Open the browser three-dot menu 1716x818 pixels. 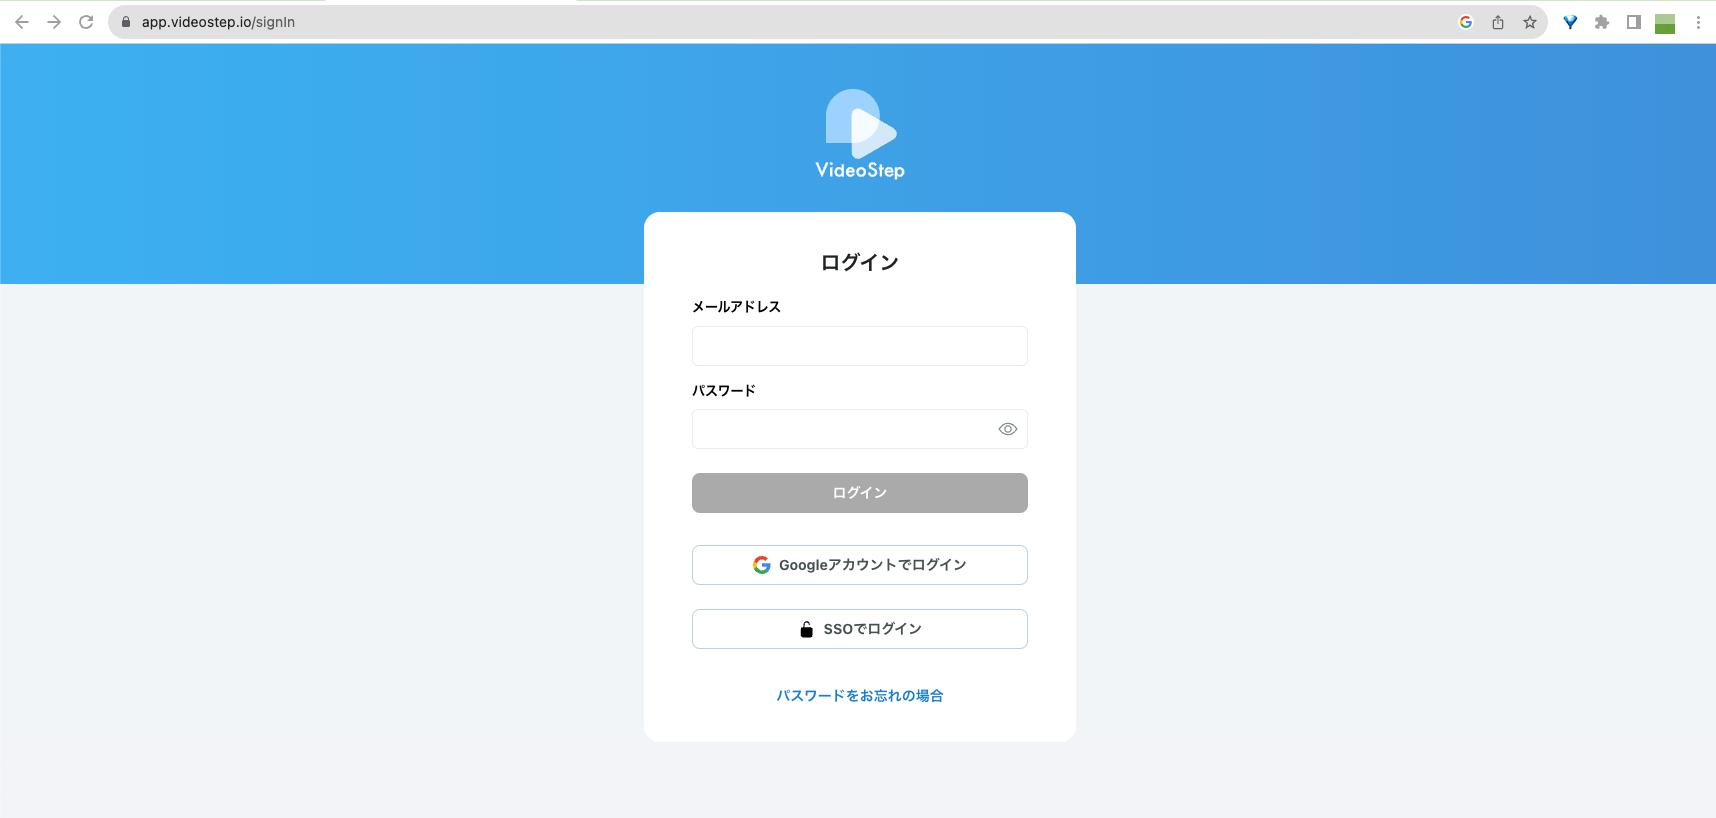(x=1698, y=22)
